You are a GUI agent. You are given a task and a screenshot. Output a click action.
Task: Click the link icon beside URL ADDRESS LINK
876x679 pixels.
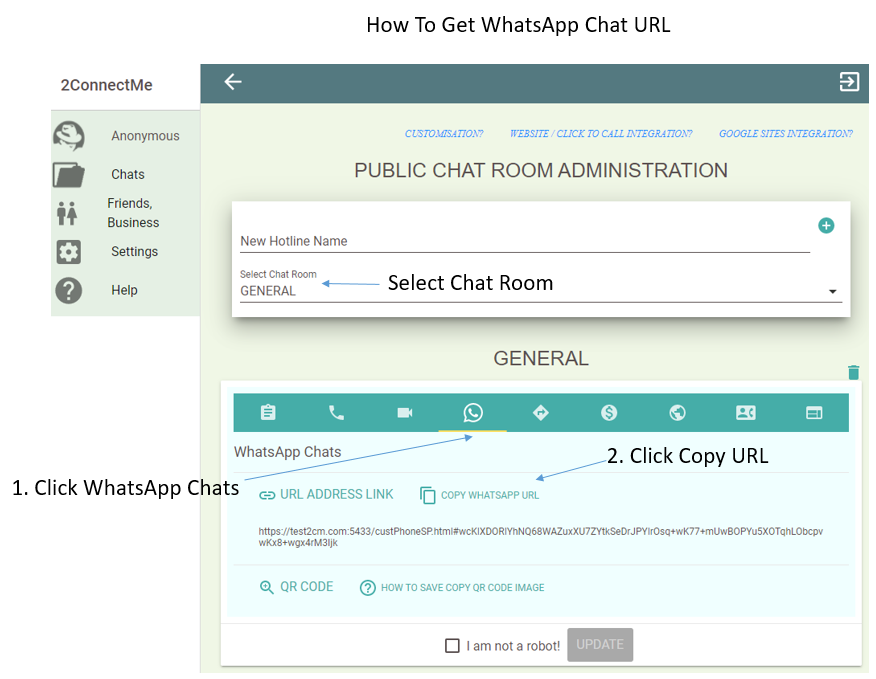267,495
